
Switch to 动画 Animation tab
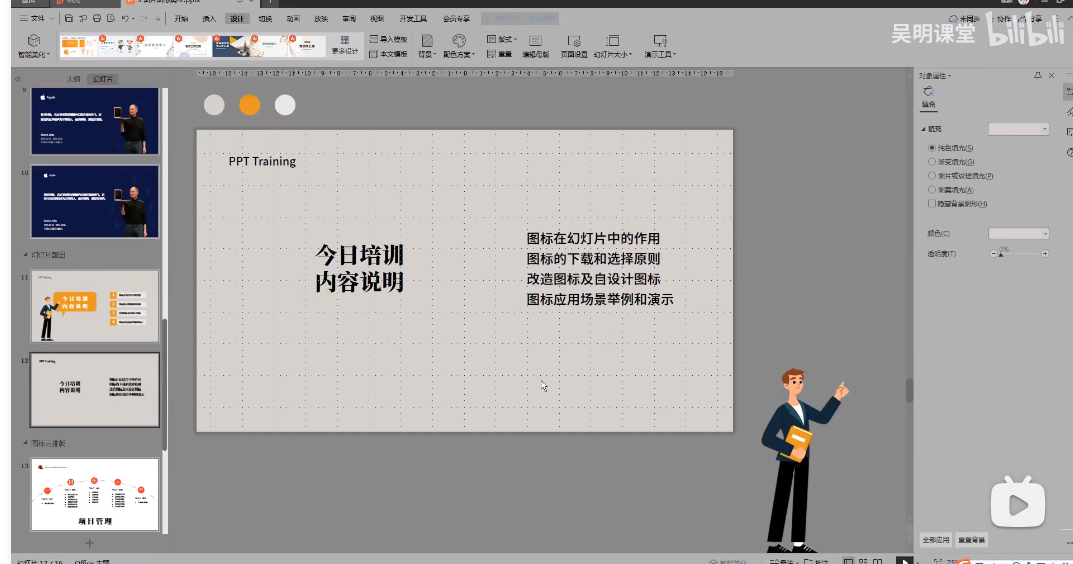pos(293,18)
